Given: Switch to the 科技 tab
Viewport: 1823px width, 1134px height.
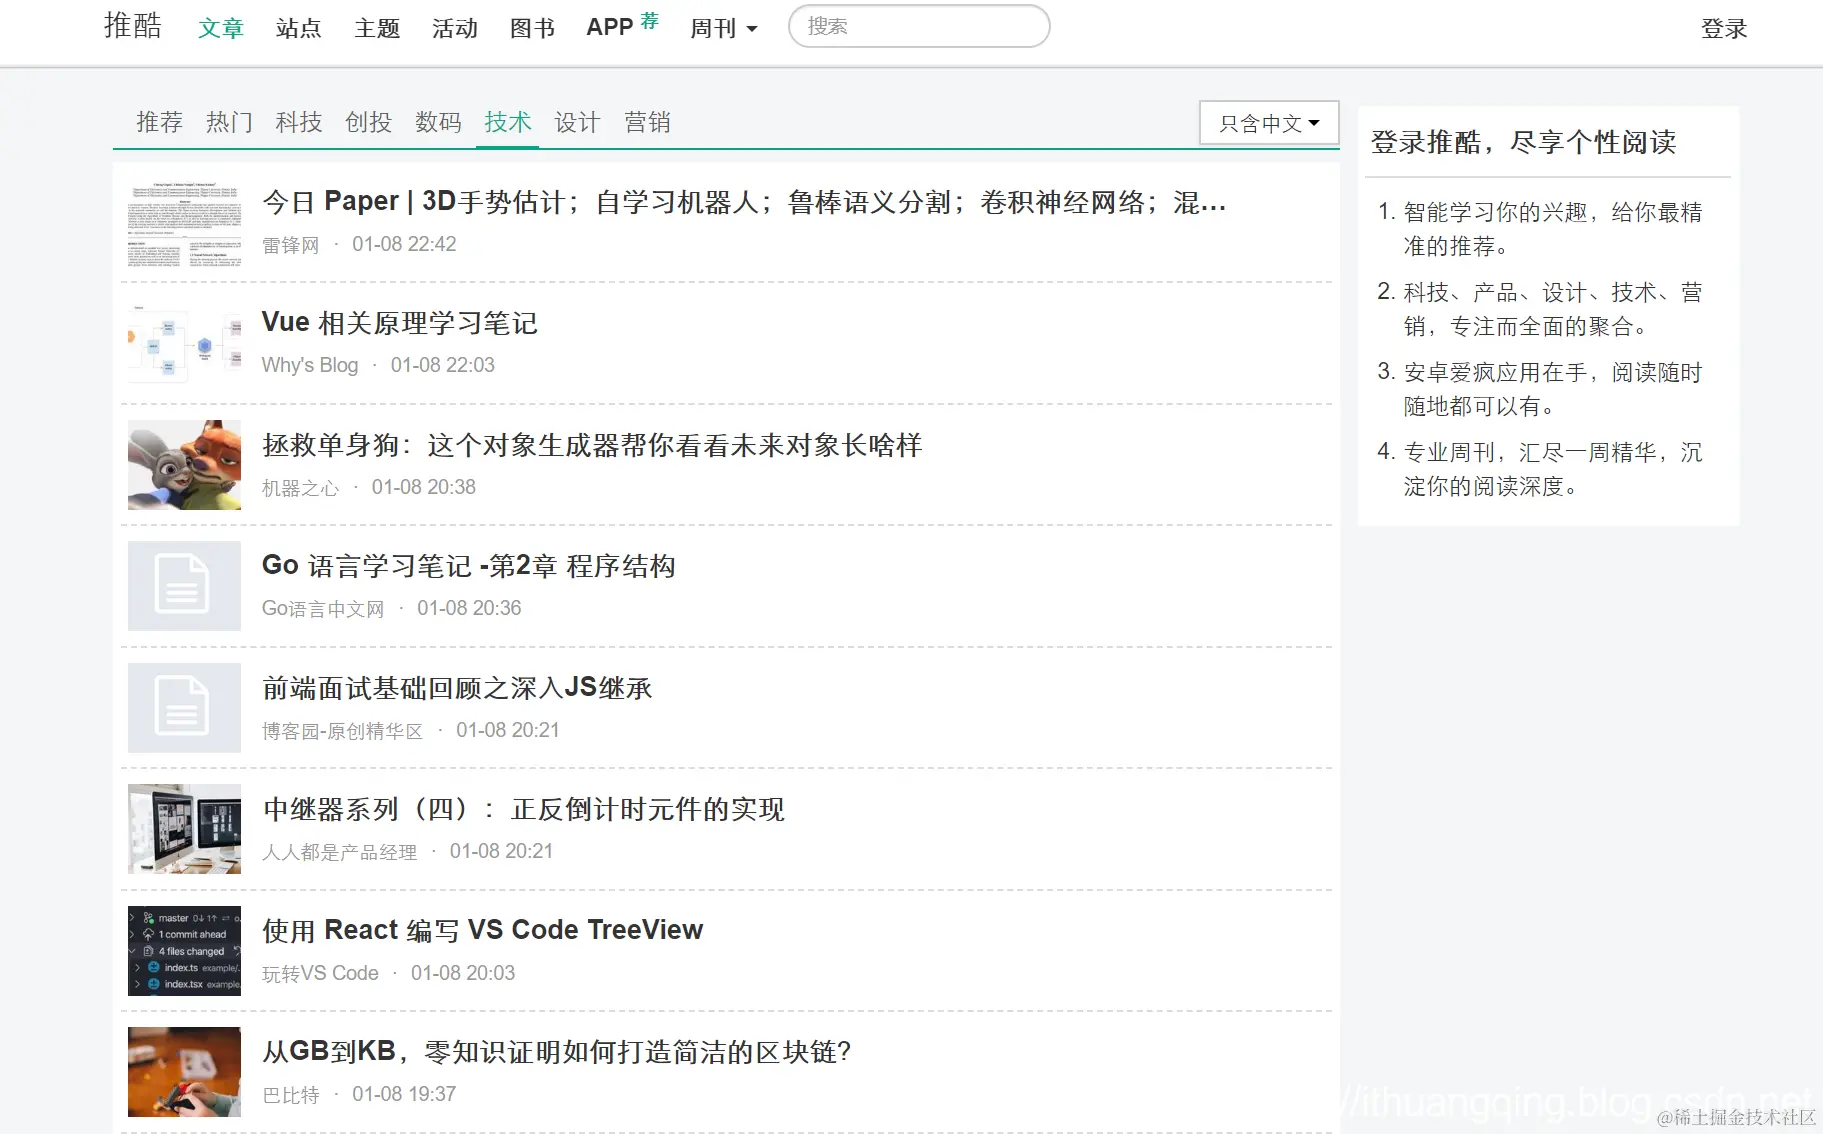Looking at the screenshot, I should click(x=299, y=122).
